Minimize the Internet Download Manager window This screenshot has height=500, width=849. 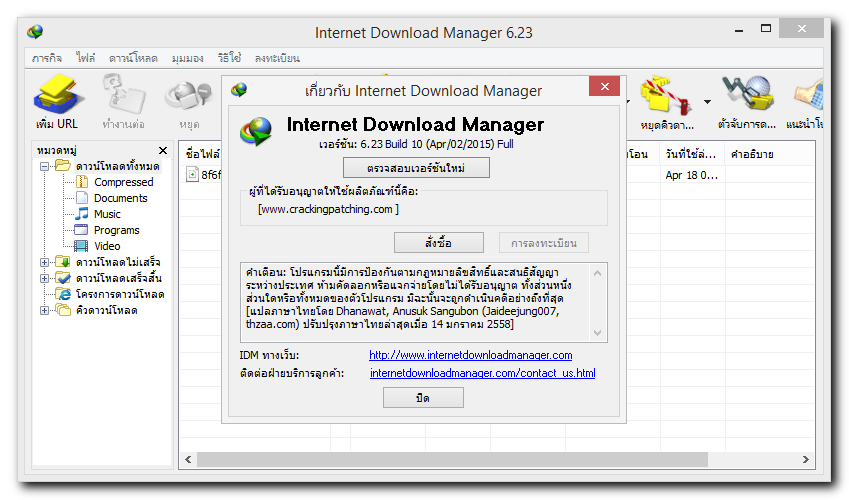[x=739, y=29]
